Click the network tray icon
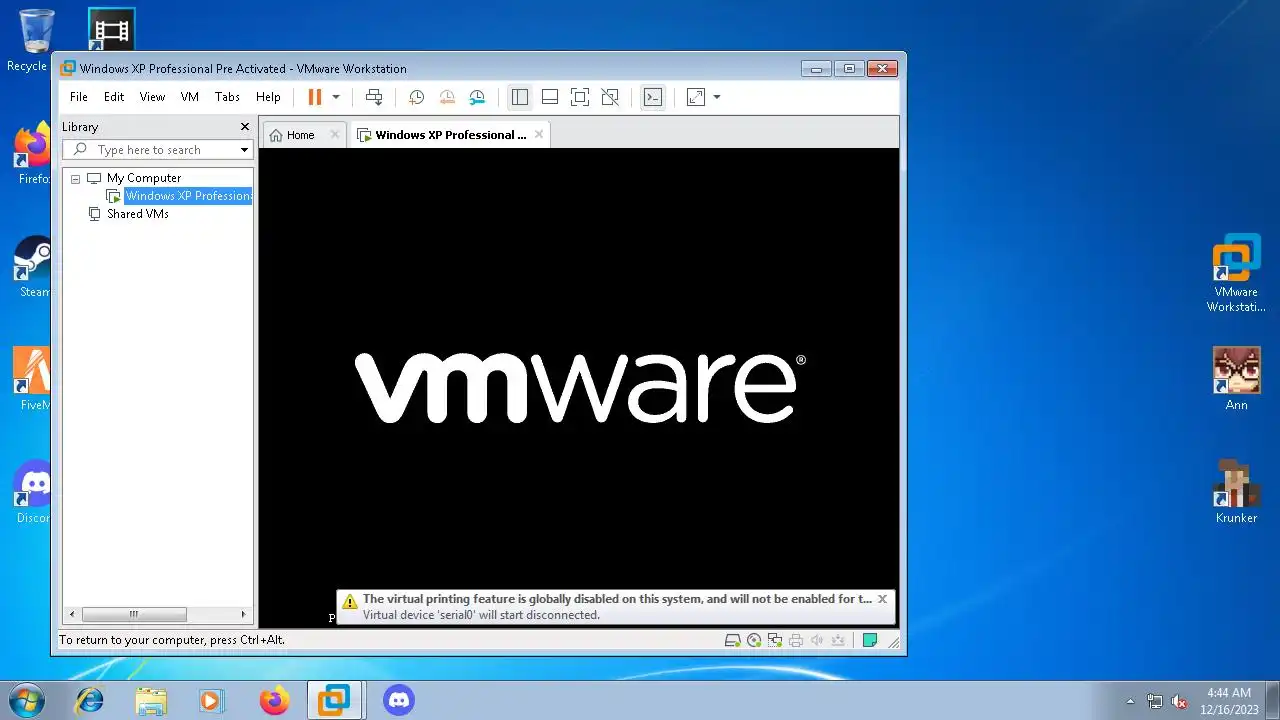Viewport: 1280px width, 720px height. (x=1155, y=701)
